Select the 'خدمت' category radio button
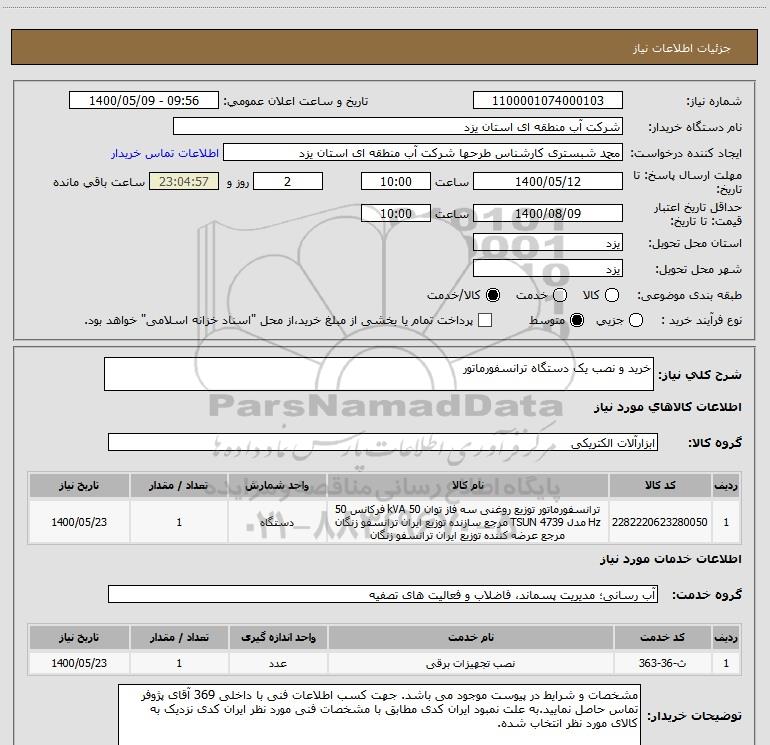Viewport: 770px width, 745px height. point(560,295)
